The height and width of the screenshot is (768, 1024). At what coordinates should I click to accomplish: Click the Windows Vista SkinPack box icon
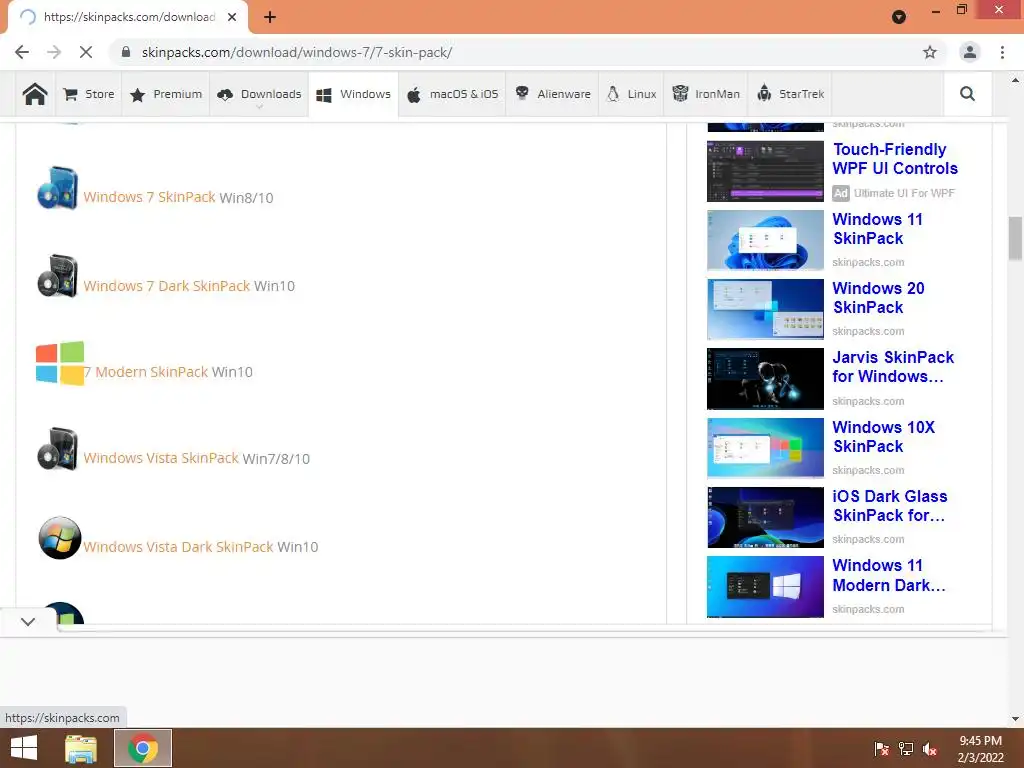pos(58,449)
